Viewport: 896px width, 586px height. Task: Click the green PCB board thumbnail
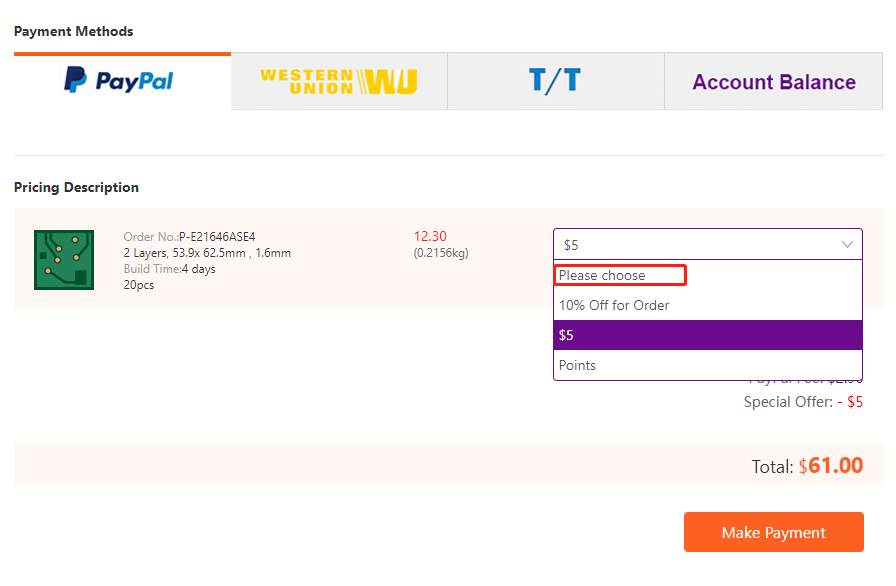click(x=64, y=260)
